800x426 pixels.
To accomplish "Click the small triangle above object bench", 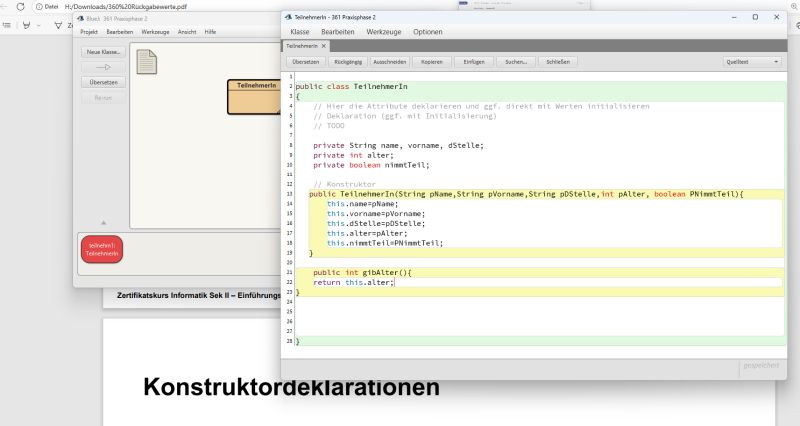I will pyautogui.click(x=103, y=222).
